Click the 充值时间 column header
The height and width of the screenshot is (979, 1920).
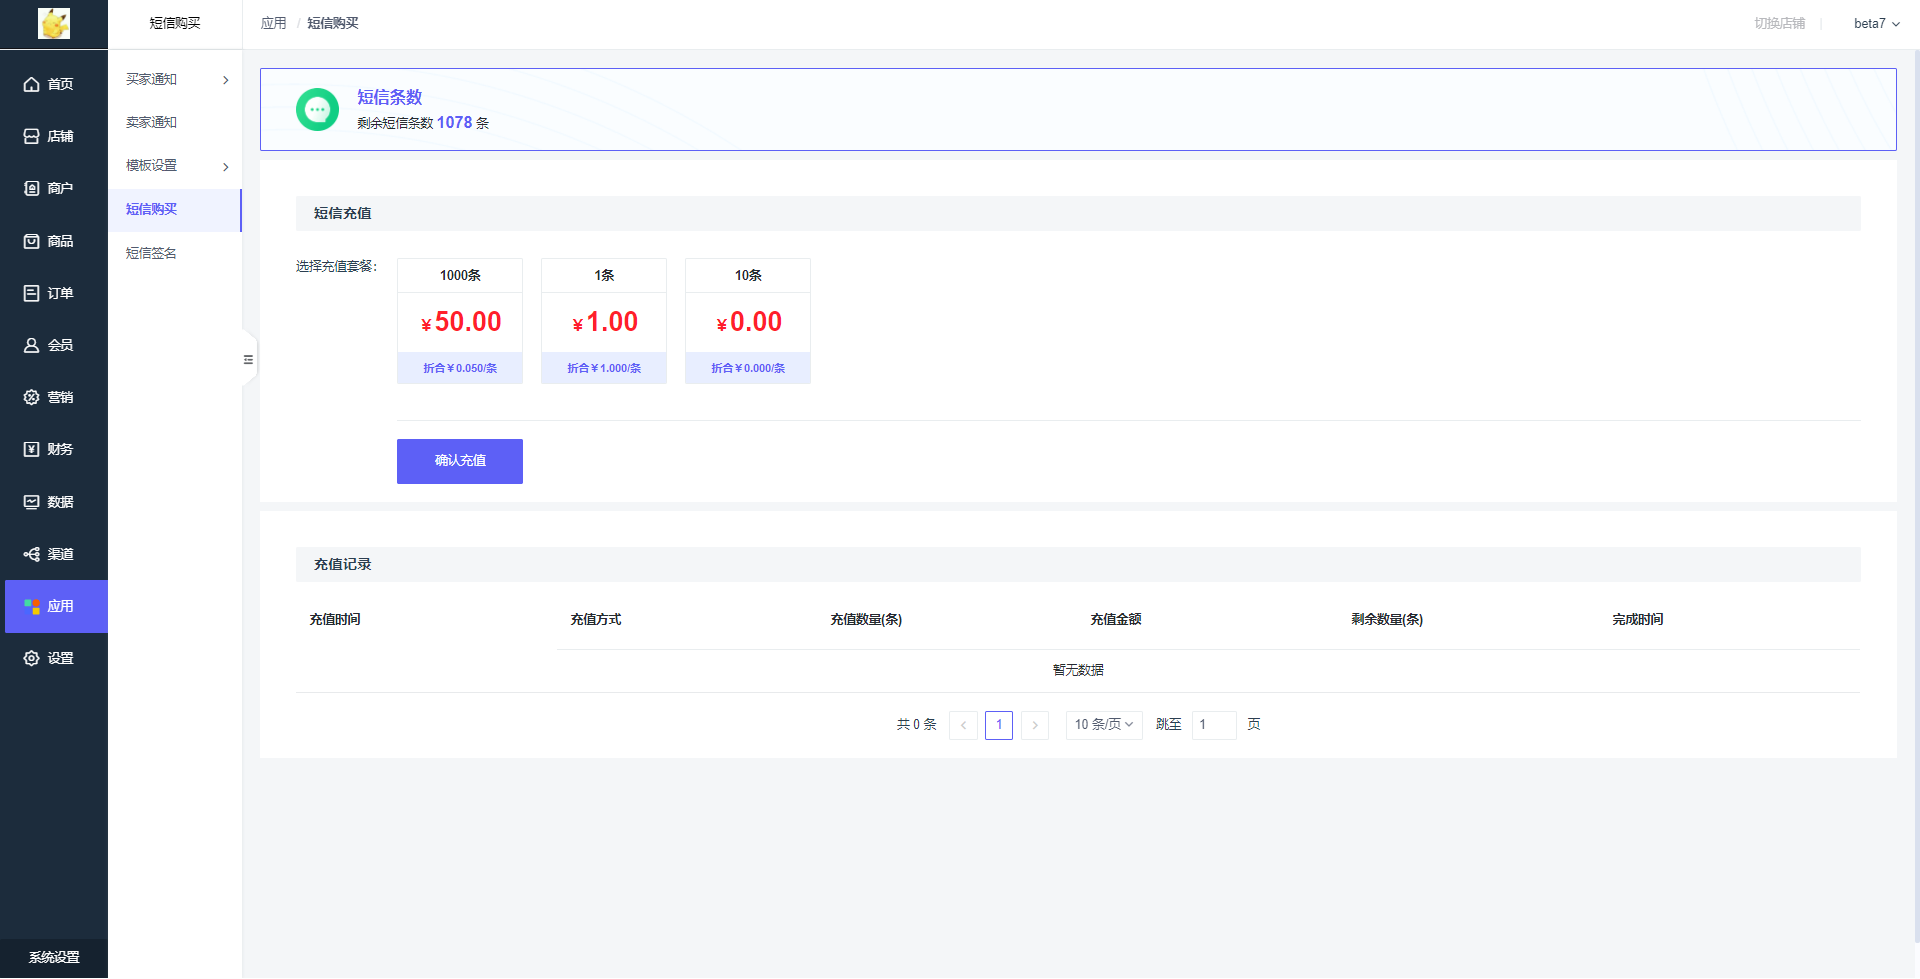[335, 620]
